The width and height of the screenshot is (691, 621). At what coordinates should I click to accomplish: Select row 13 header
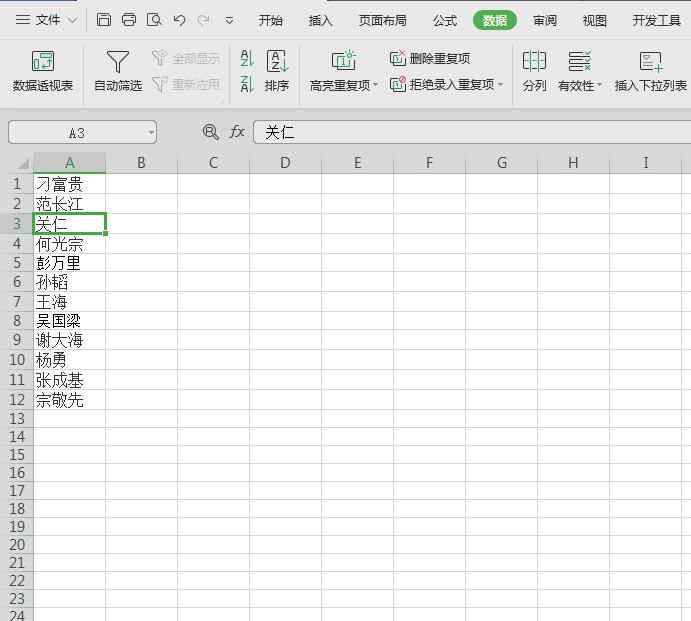pyautogui.click(x=17, y=419)
